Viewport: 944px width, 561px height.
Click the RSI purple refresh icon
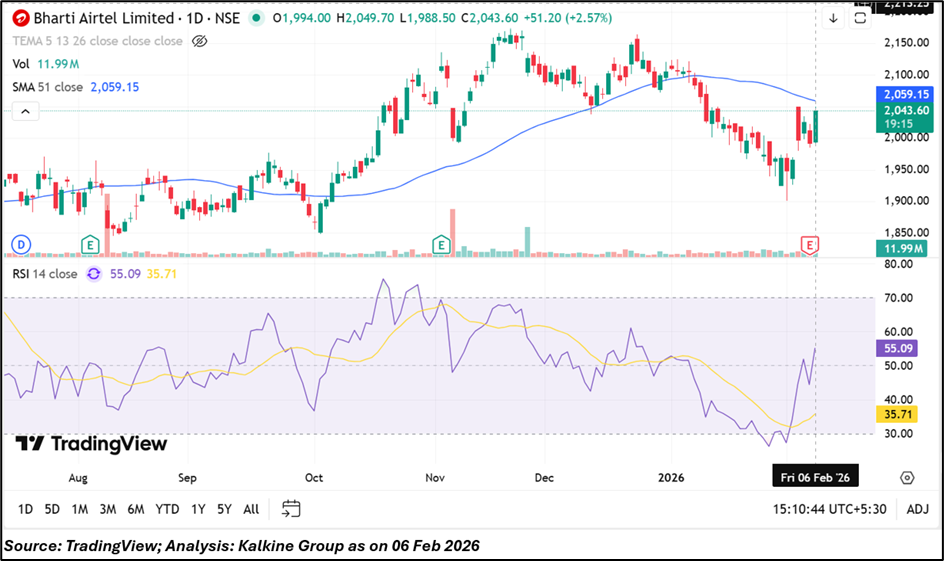click(93, 273)
